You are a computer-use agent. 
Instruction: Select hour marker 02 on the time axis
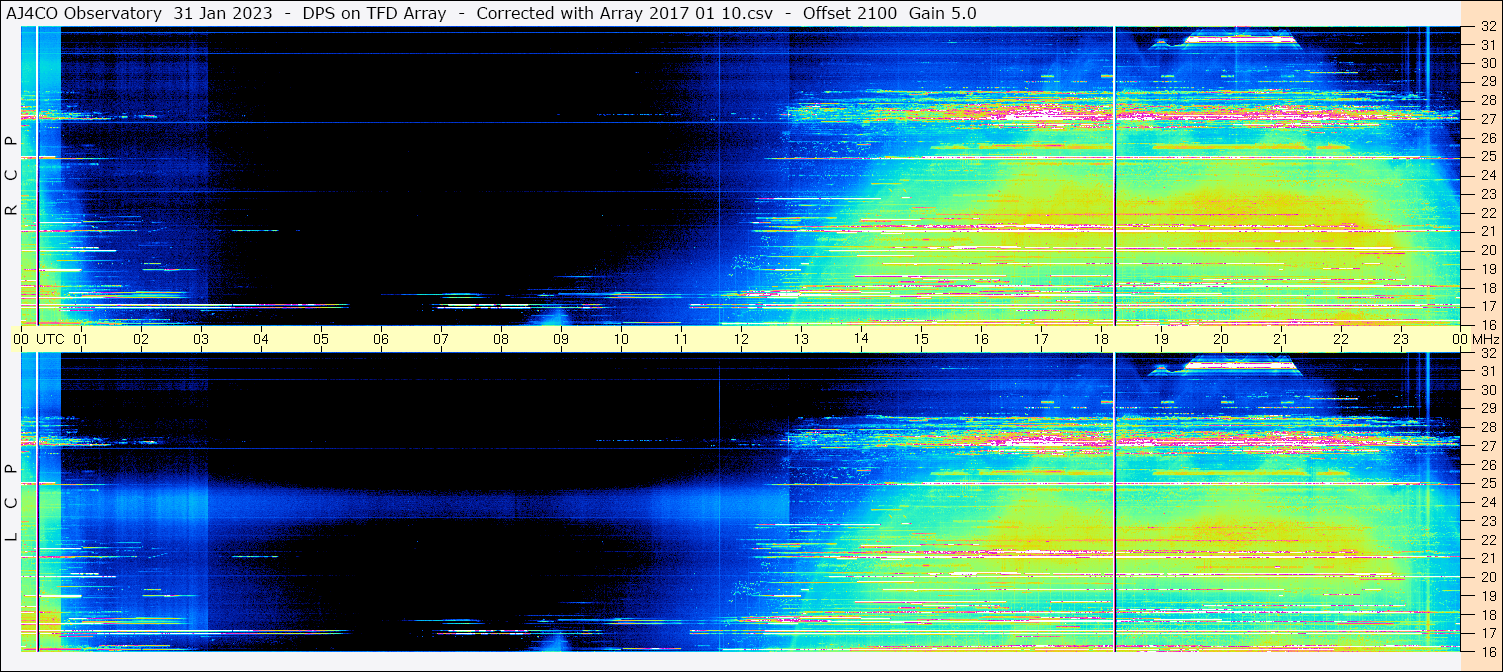[x=141, y=339]
